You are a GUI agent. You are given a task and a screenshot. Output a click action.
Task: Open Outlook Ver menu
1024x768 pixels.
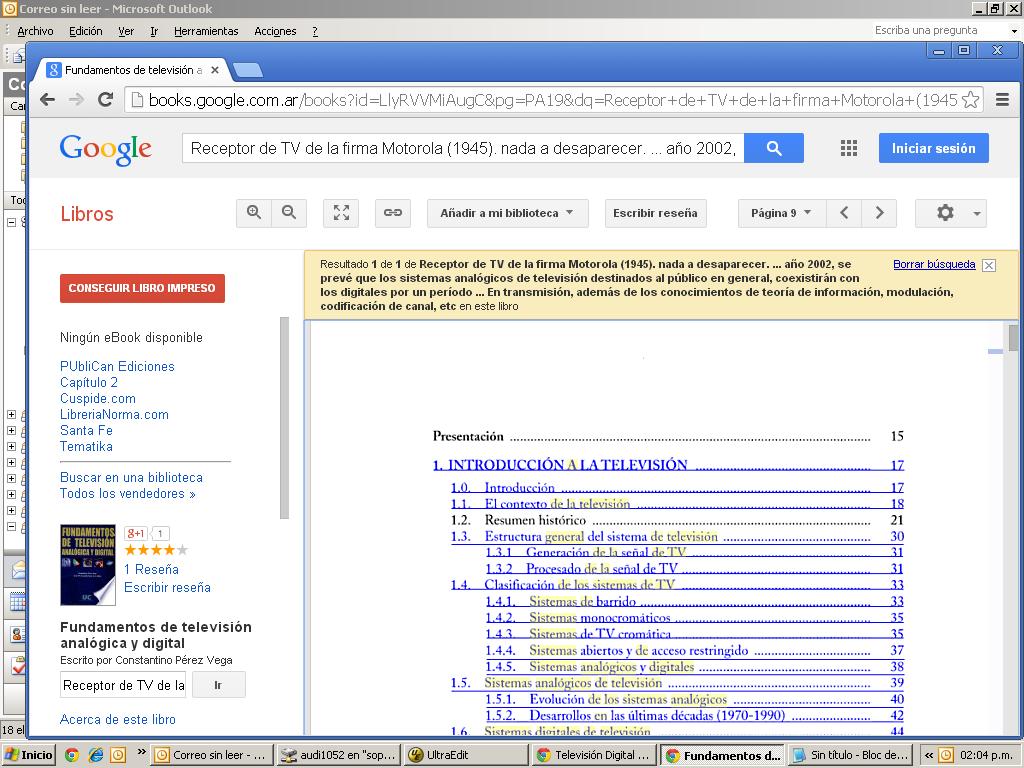click(x=126, y=31)
